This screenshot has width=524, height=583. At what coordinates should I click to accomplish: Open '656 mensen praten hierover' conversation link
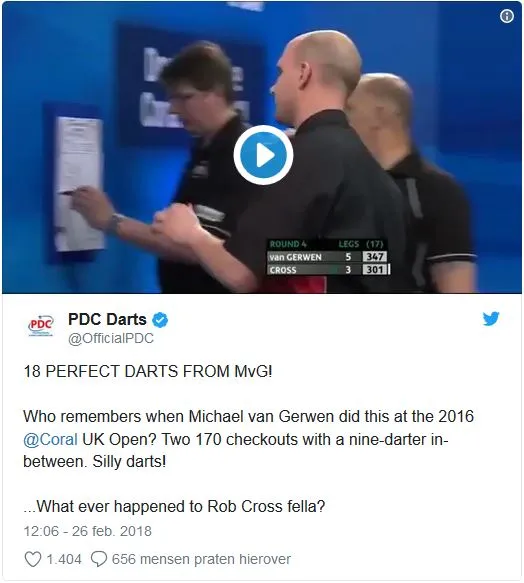(x=201, y=559)
